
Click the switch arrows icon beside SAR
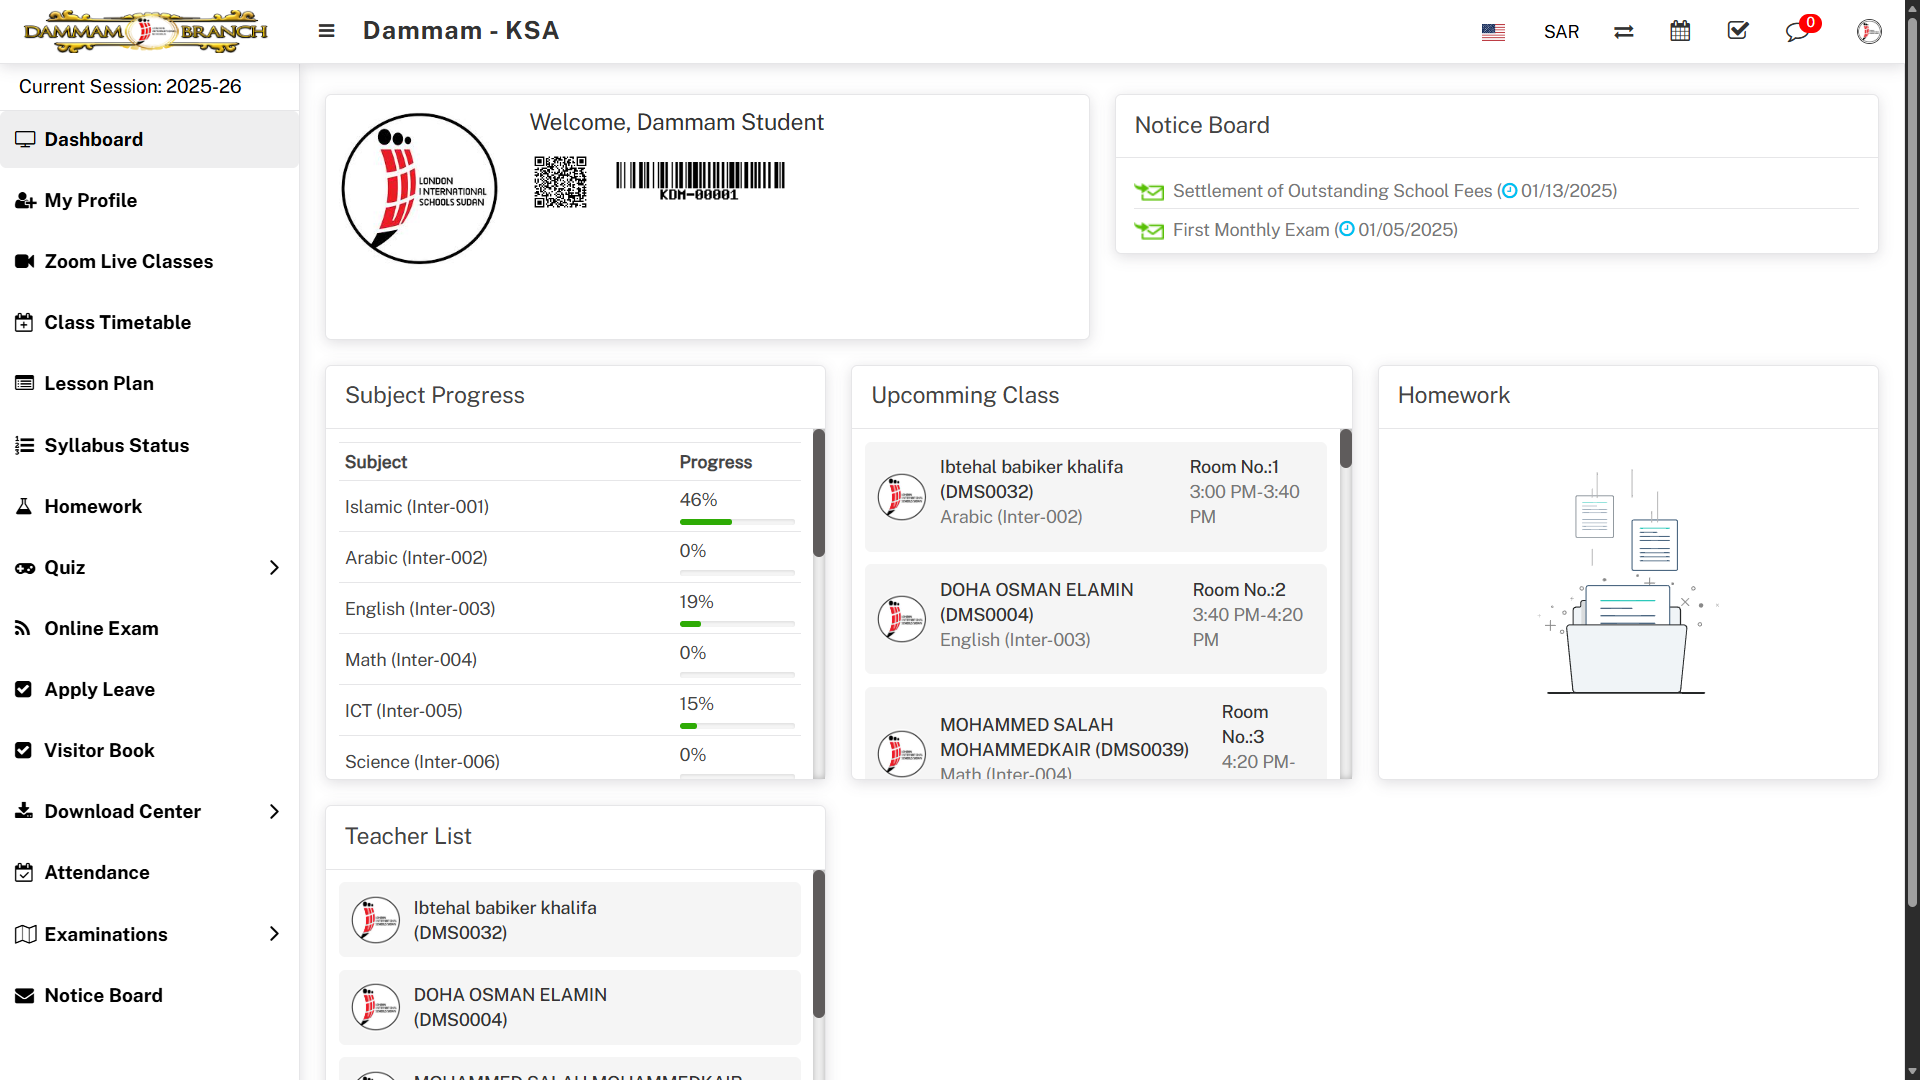click(x=1623, y=32)
